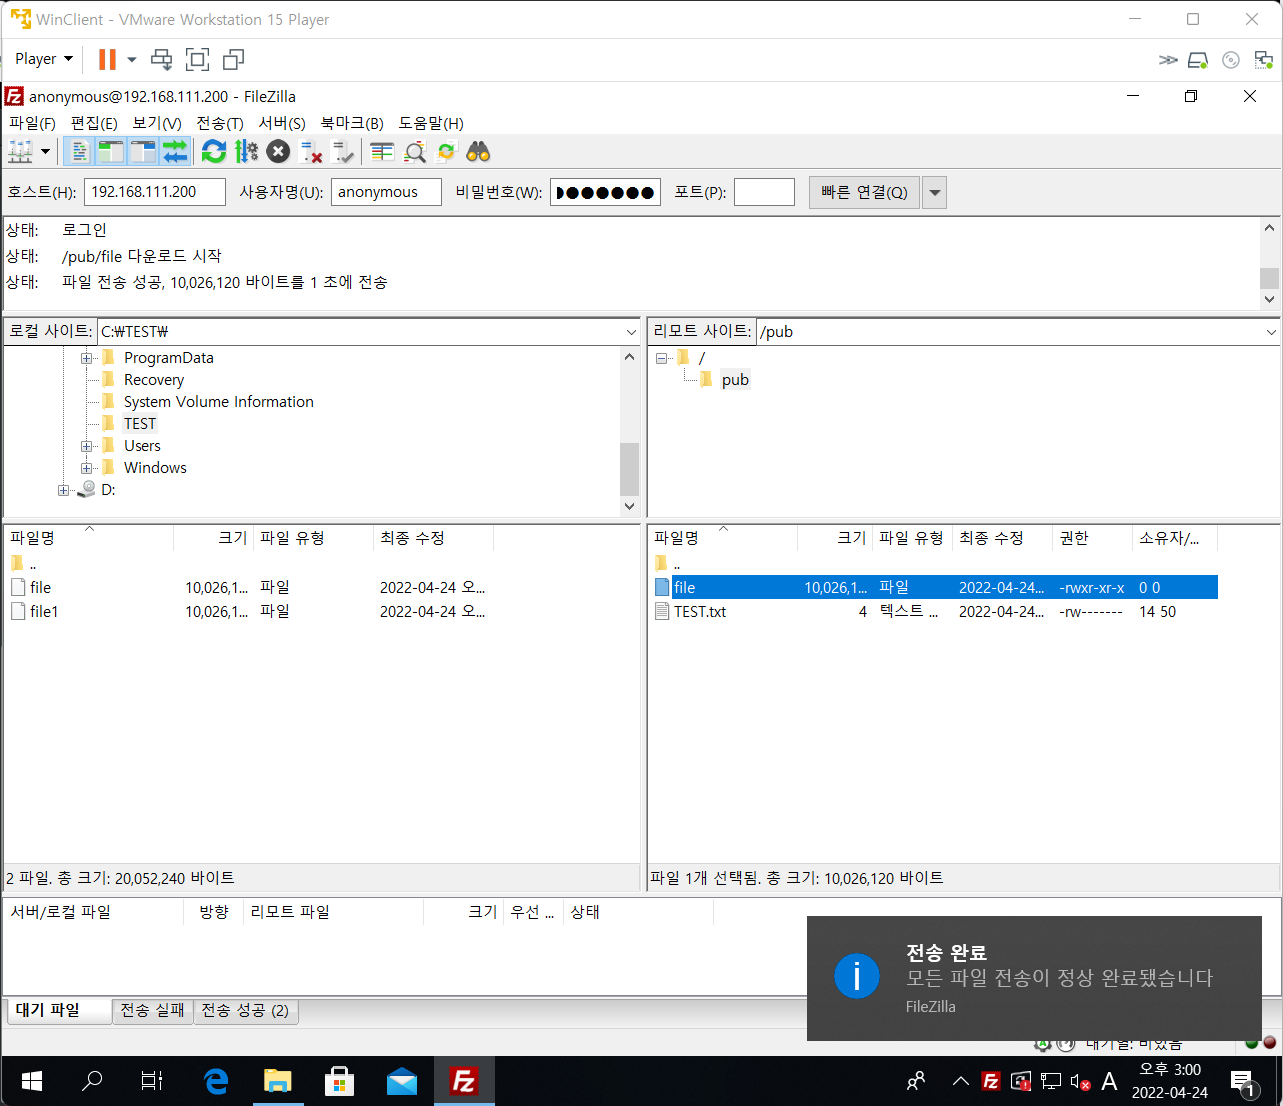Open the 북마크(B) menu
1283x1106 pixels.
[352, 123]
